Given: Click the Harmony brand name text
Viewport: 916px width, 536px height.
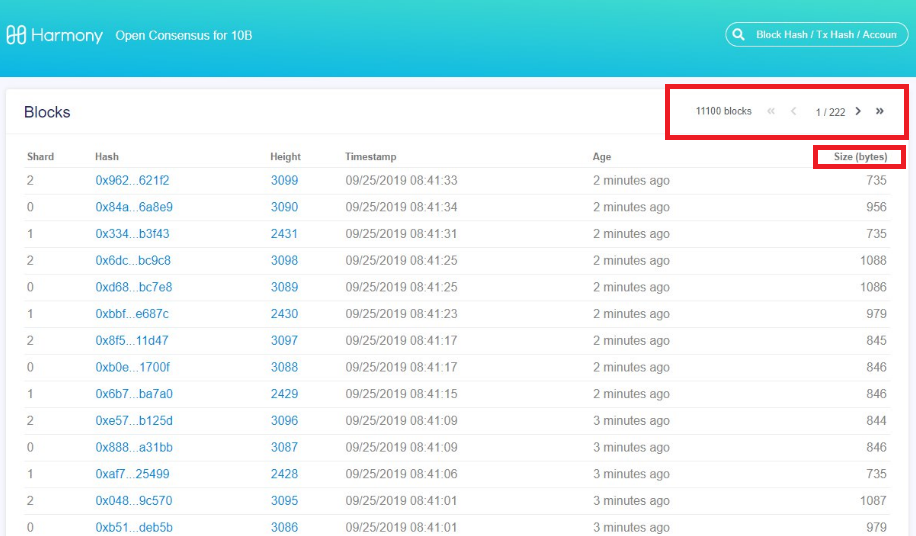Looking at the screenshot, I should pyautogui.click(x=67, y=36).
